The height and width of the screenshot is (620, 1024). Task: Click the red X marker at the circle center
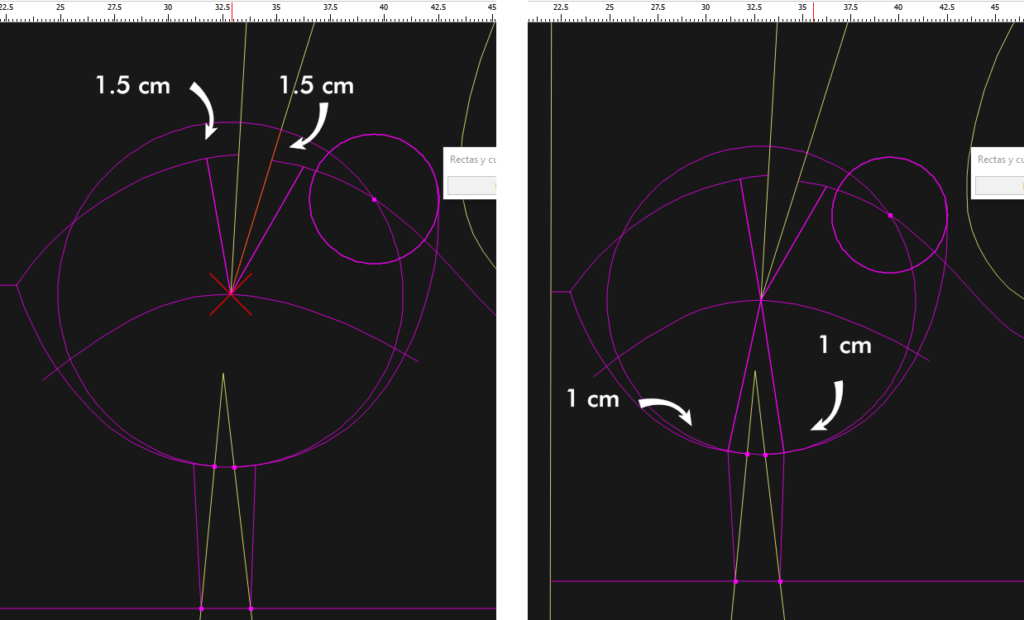[x=231, y=294]
